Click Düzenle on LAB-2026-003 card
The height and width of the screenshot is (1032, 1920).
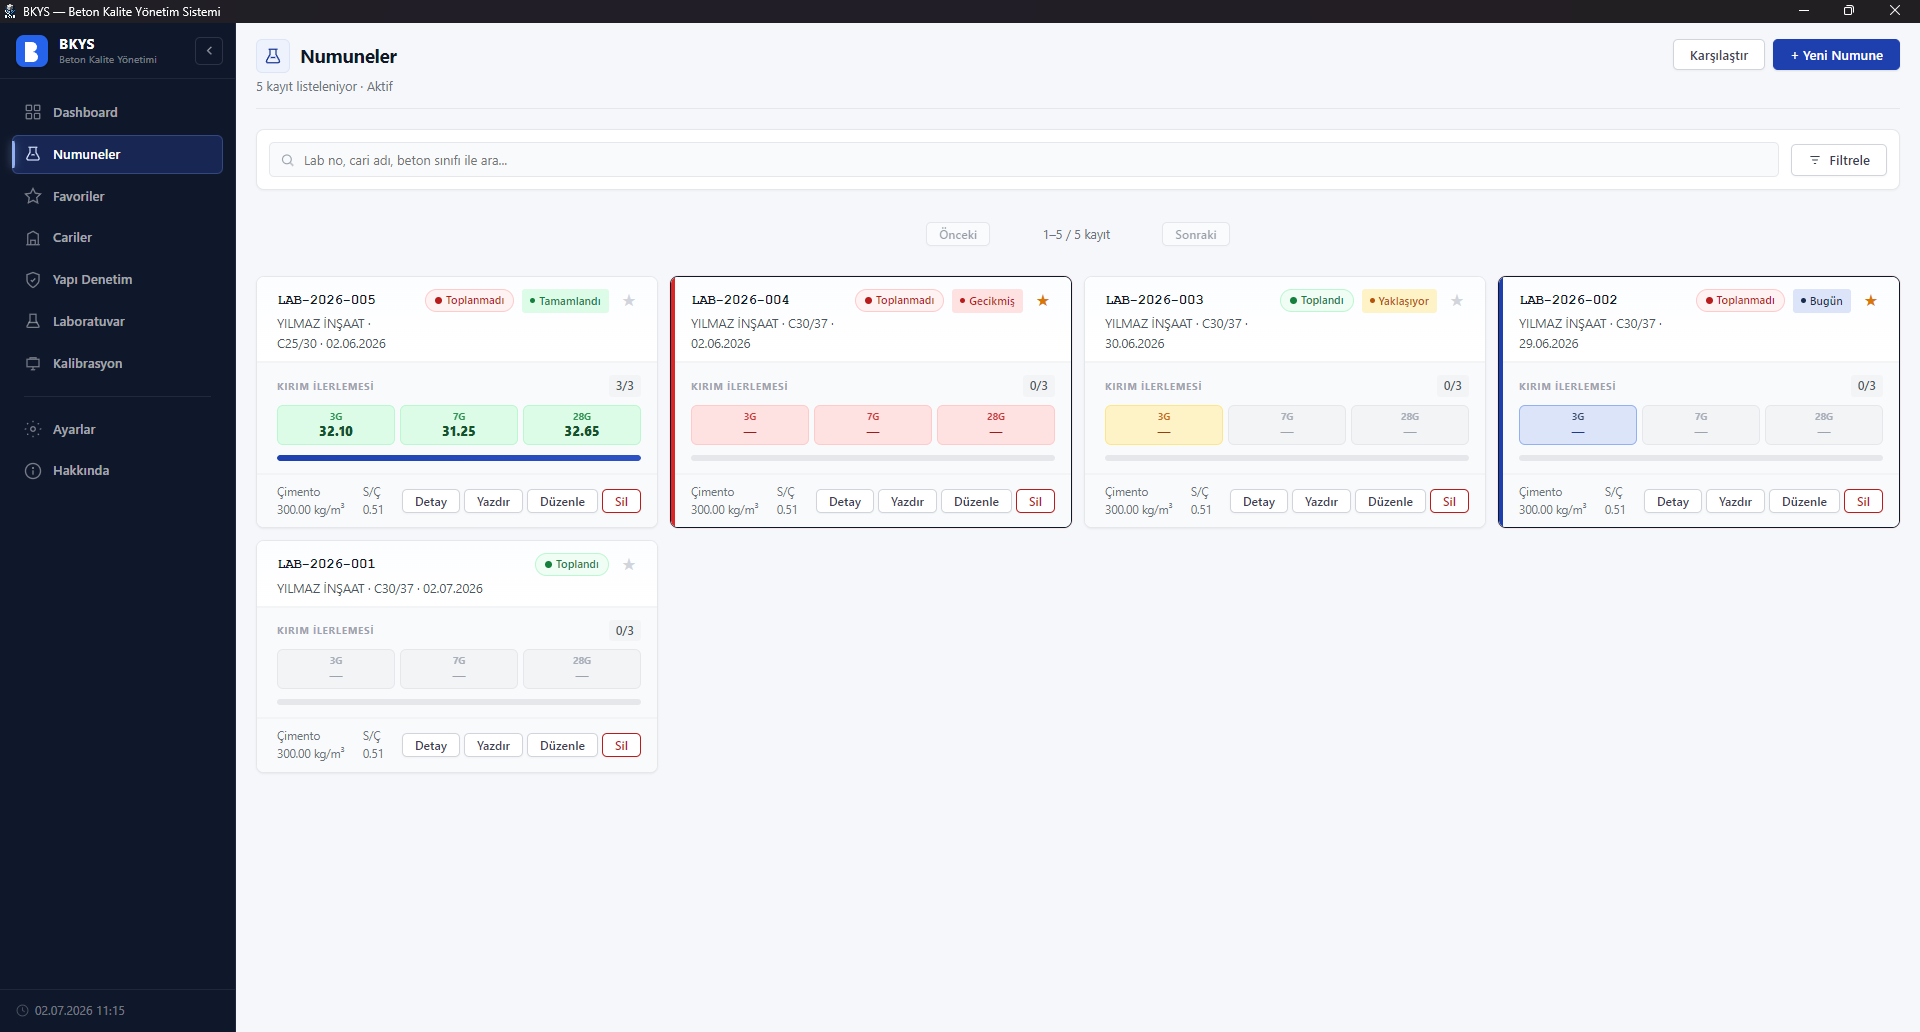point(1390,501)
